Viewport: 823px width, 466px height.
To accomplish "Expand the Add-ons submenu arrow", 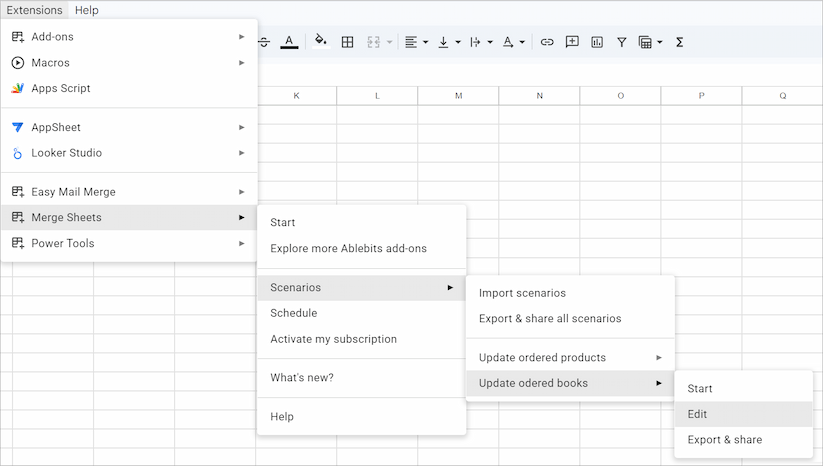I will (241, 37).
